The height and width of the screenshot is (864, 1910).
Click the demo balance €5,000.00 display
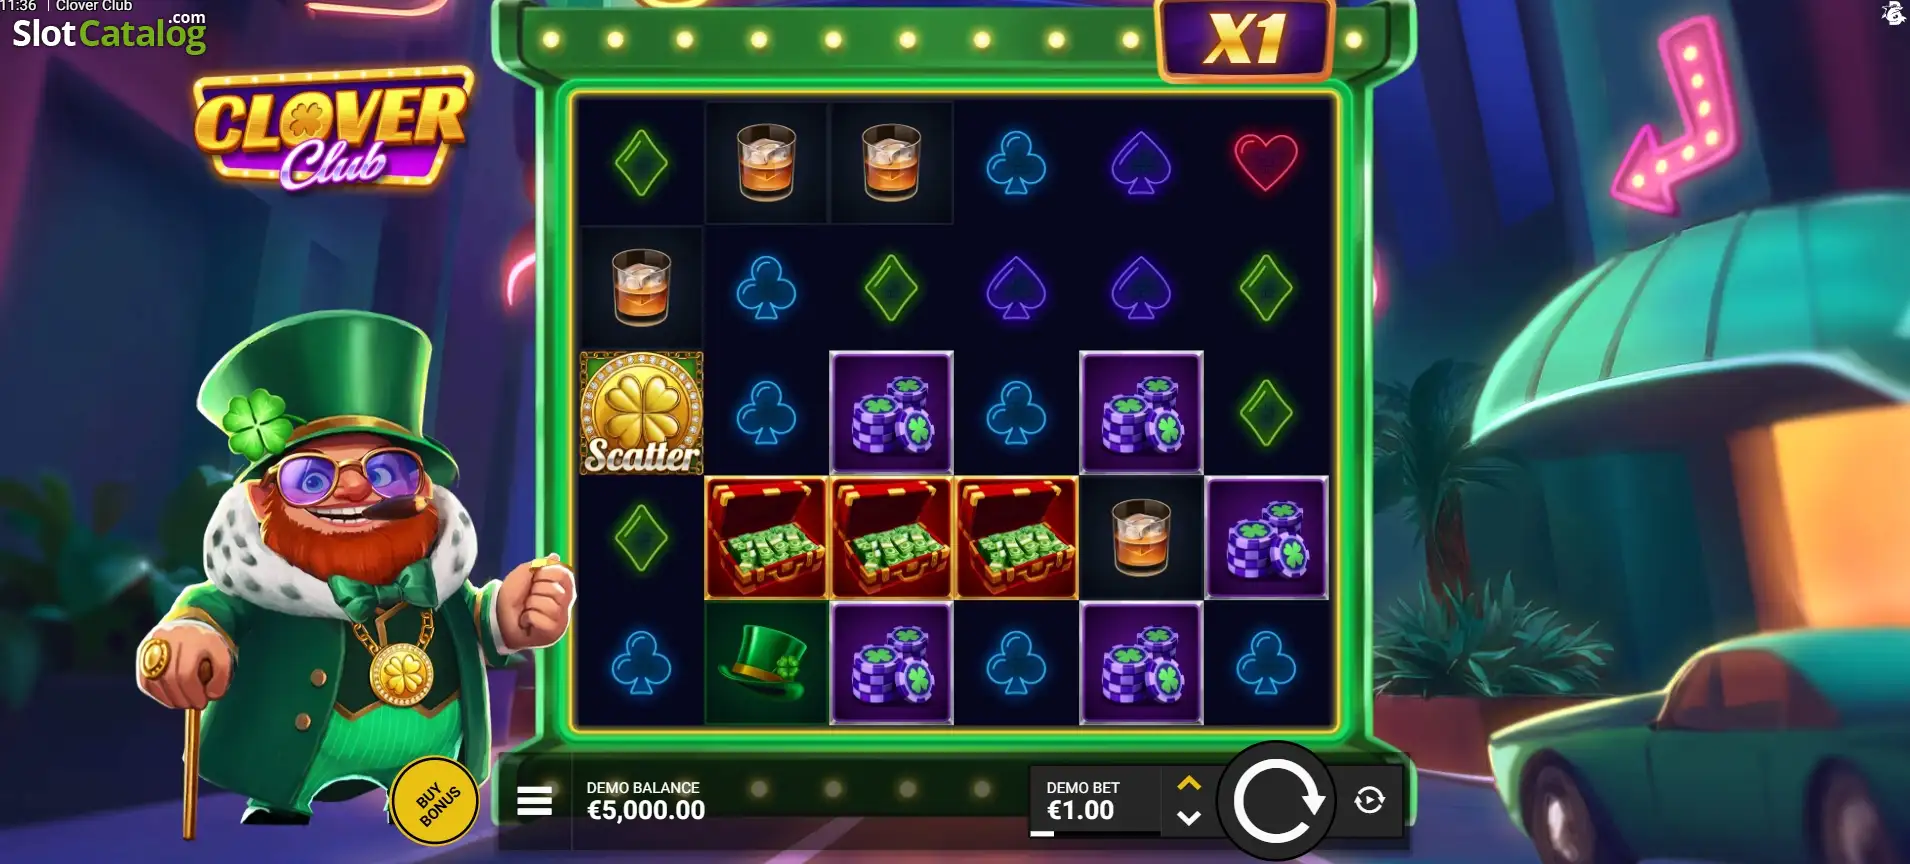645,801
